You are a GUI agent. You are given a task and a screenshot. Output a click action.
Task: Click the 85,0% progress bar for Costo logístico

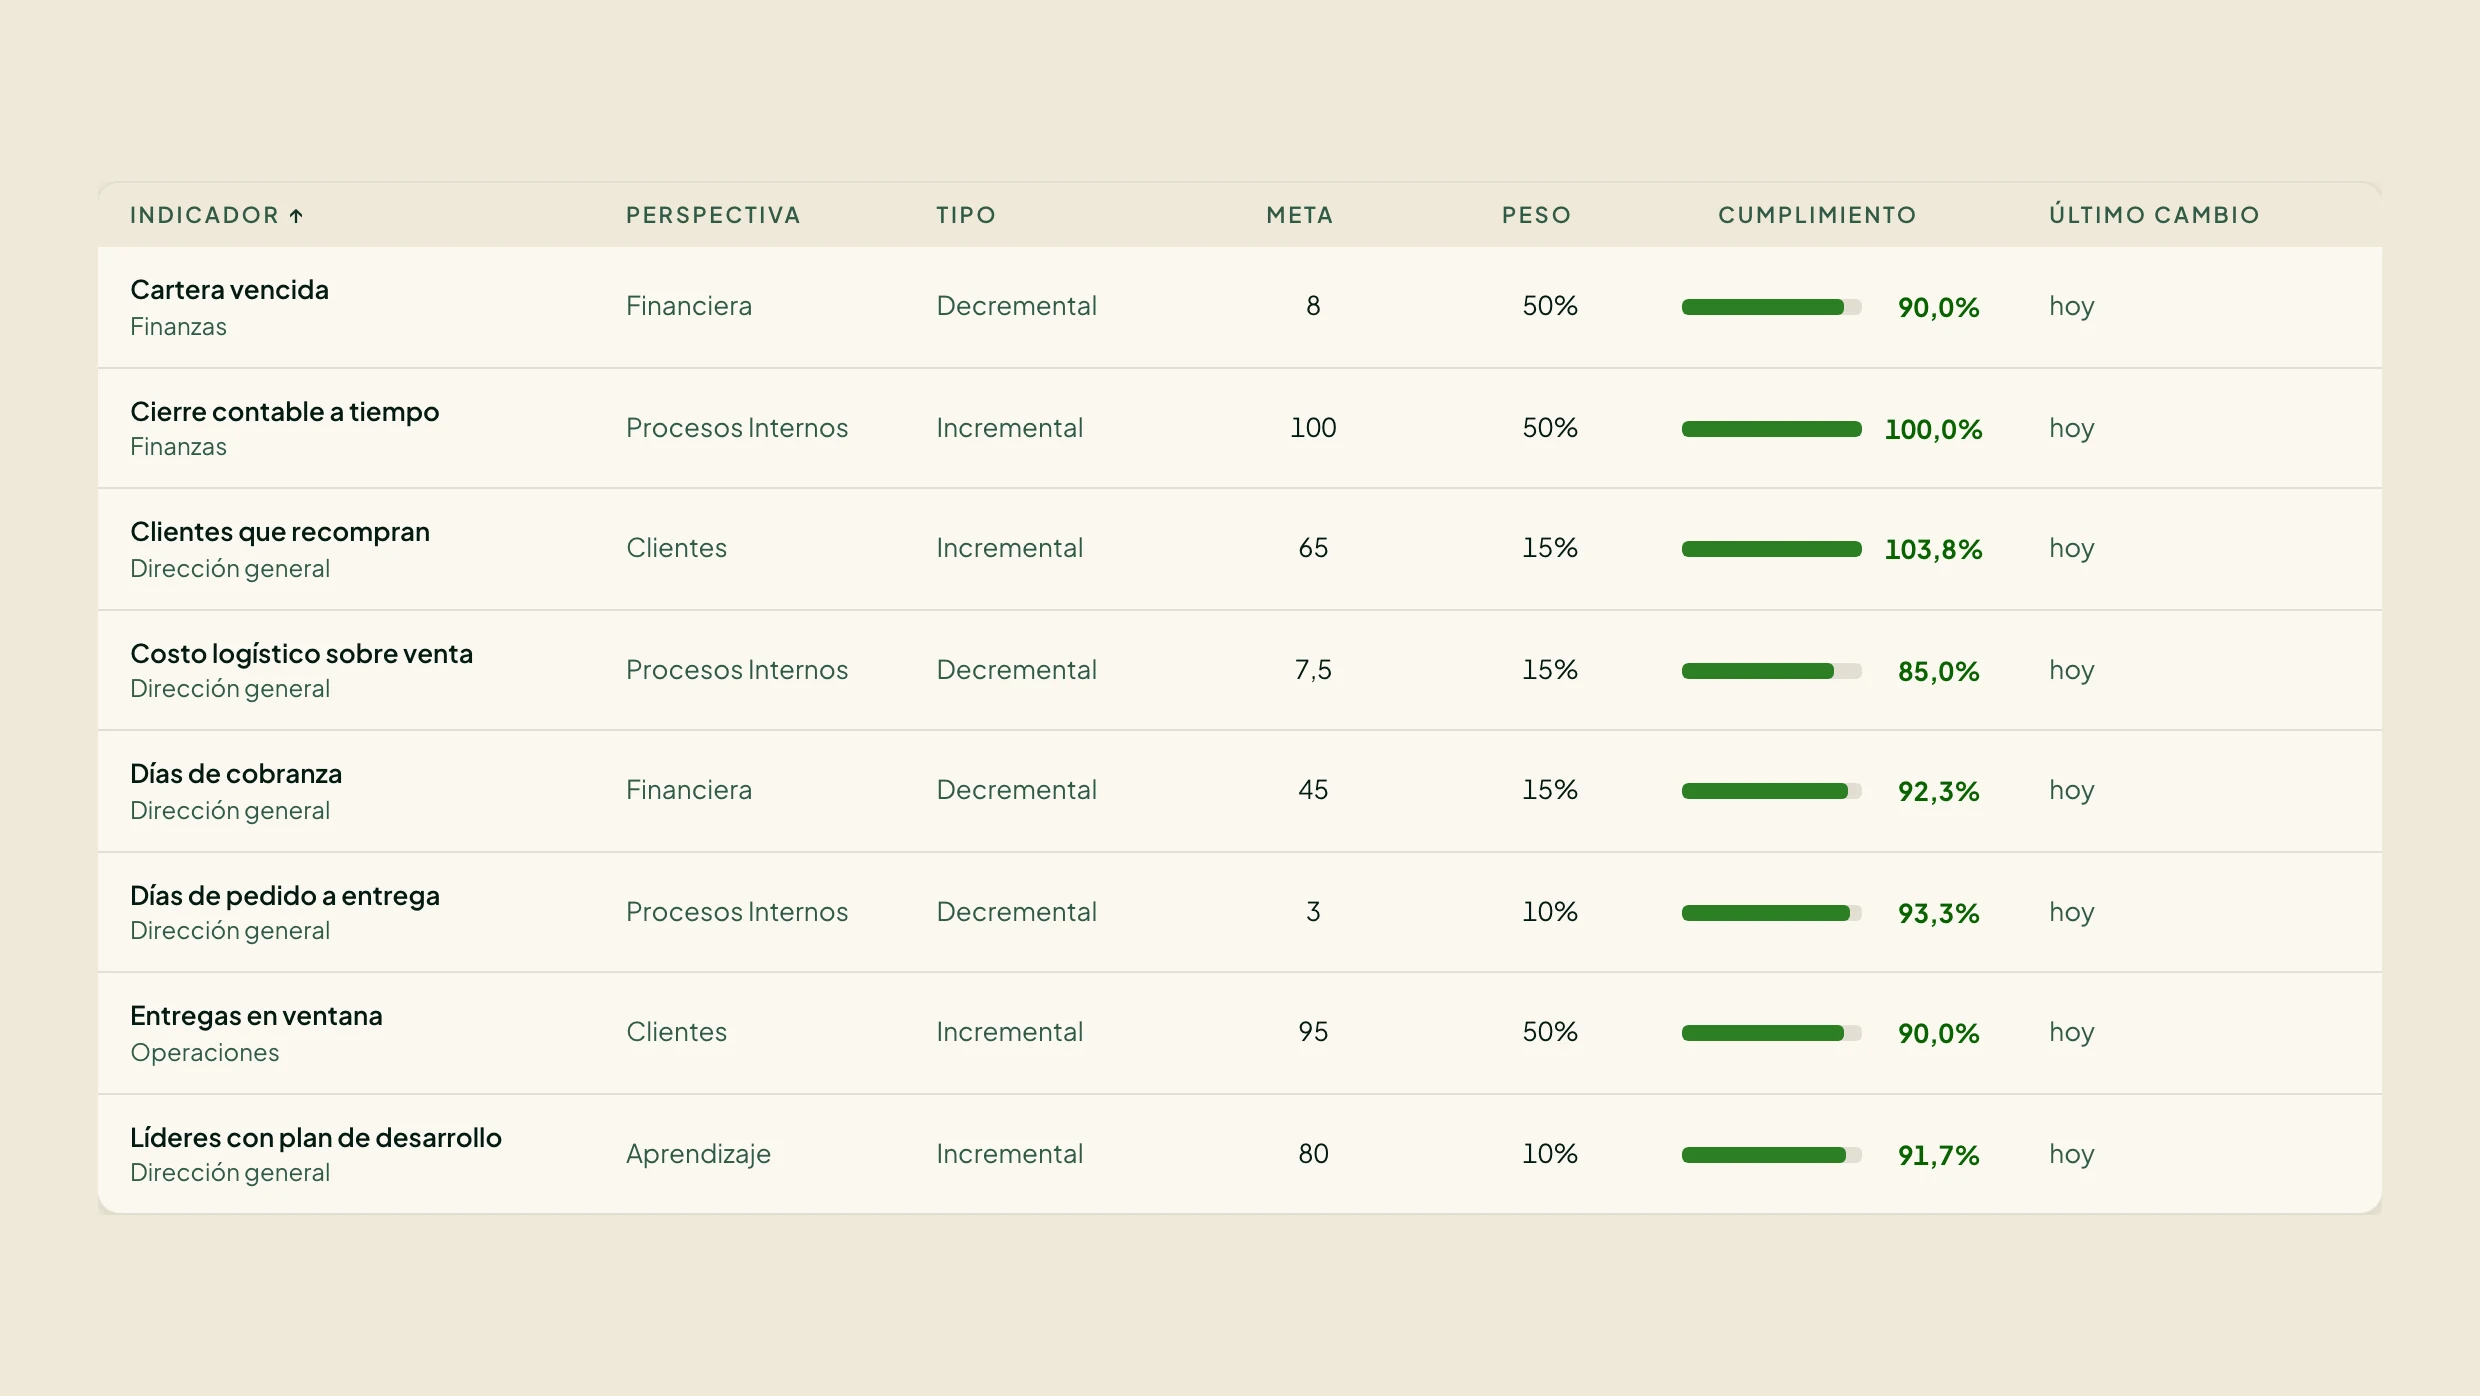click(1771, 671)
